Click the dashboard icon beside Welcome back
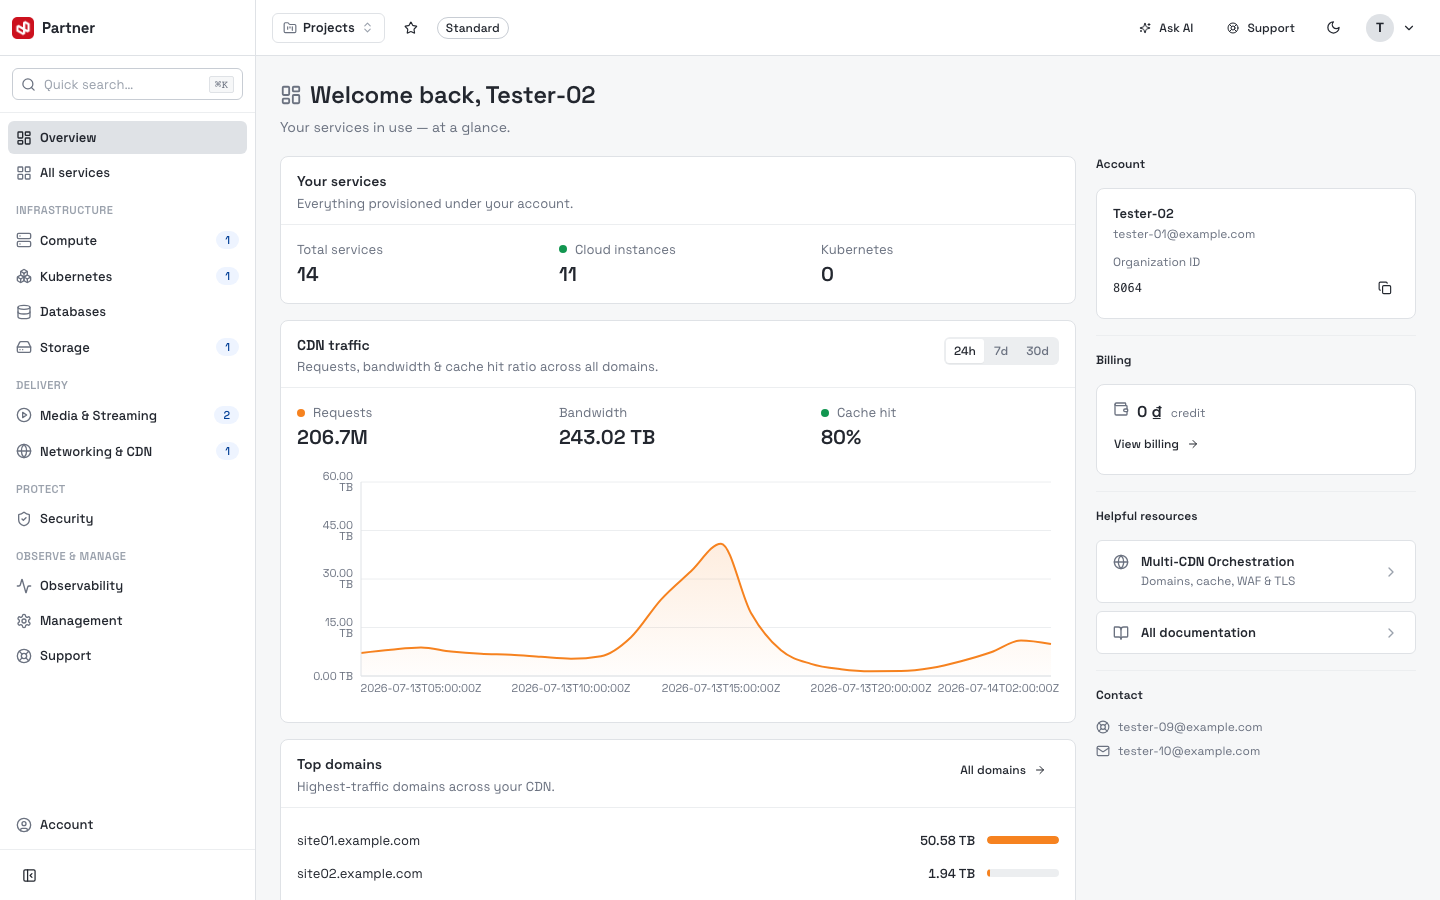The width and height of the screenshot is (1440, 900). click(x=291, y=95)
